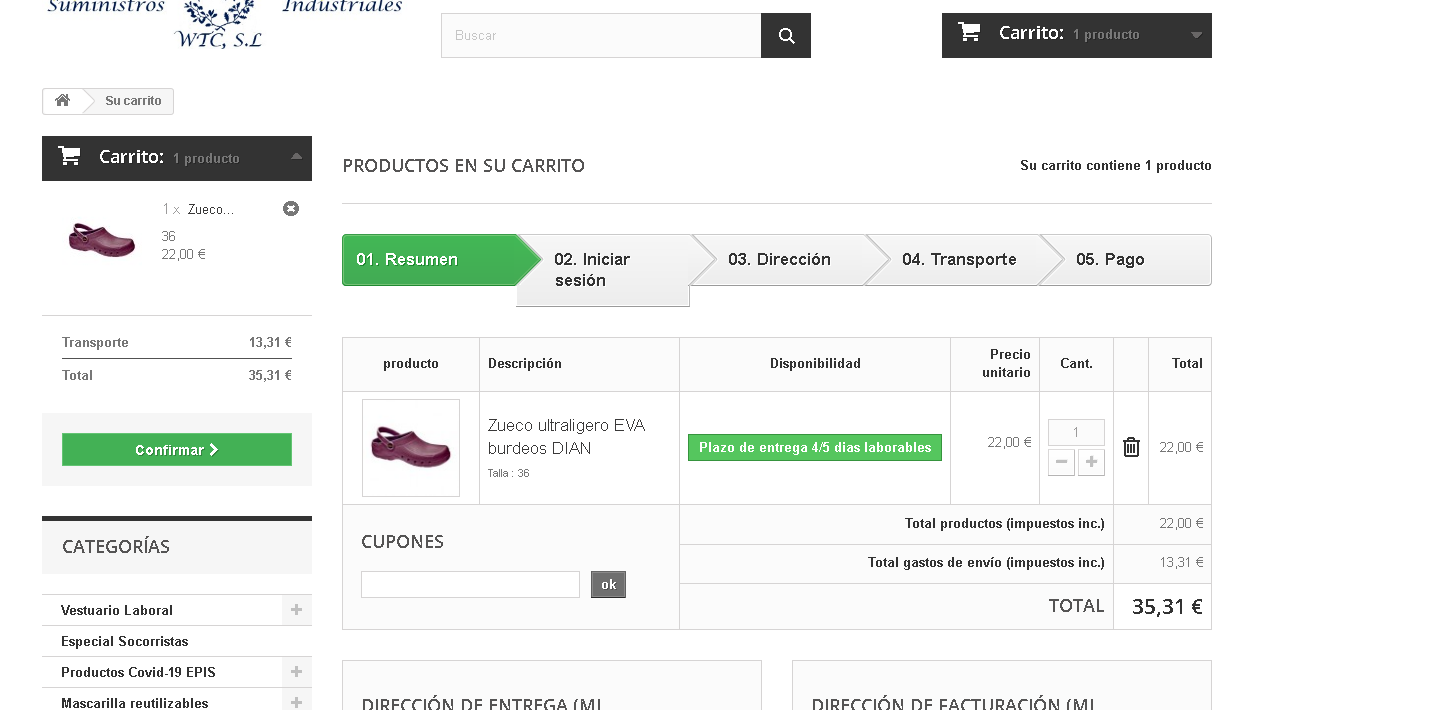
Task: Click the coupon ok button
Action: click(608, 585)
